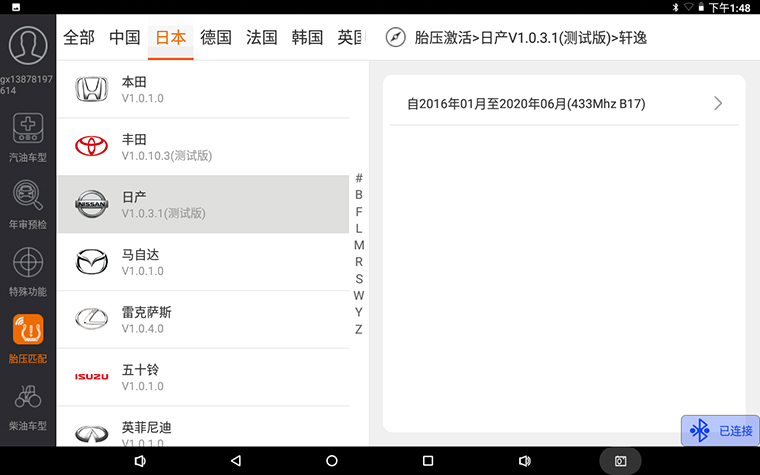The height and width of the screenshot is (475, 760).
Task: Select 英菲尼迪 in the brand list
Action: 204,427
